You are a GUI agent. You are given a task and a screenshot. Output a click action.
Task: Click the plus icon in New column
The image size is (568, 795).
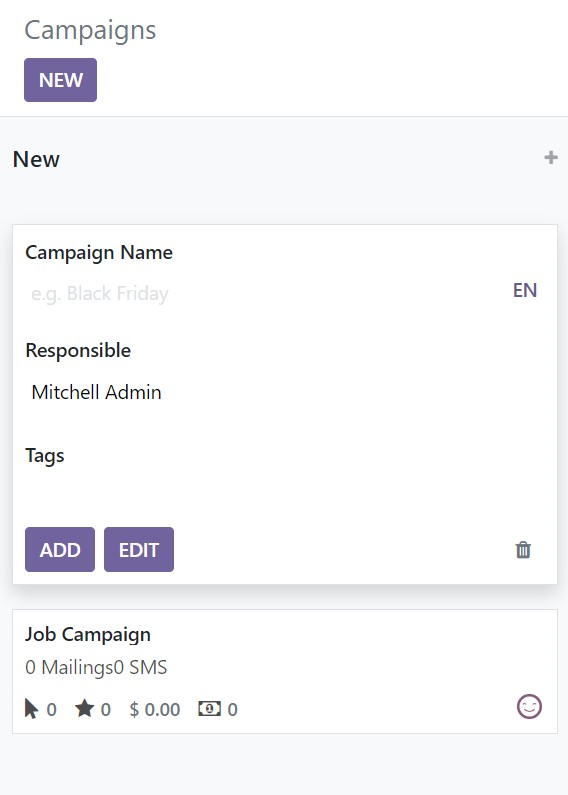[x=551, y=158]
